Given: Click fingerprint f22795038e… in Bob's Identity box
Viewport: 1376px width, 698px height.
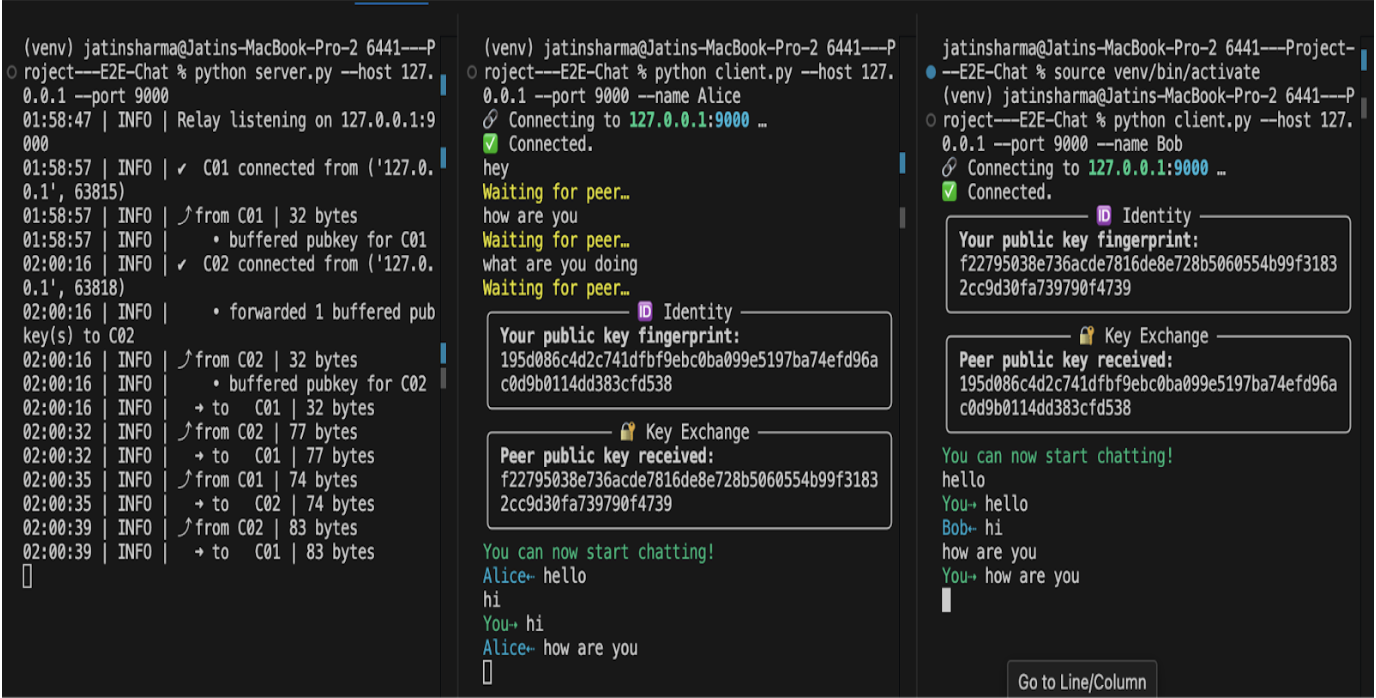Looking at the screenshot, I should pos(1148,276).
